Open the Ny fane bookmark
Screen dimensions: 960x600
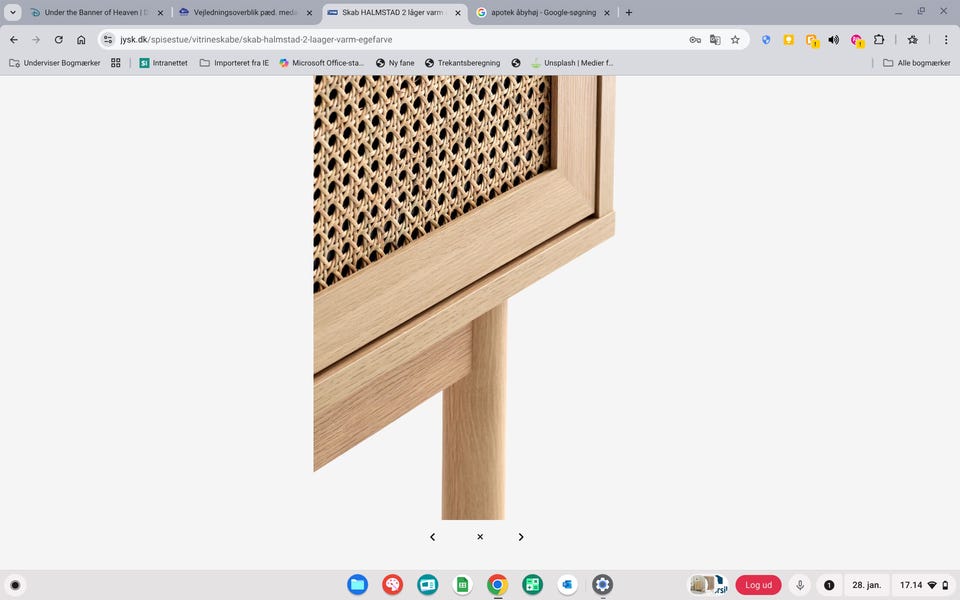[395, 63]
